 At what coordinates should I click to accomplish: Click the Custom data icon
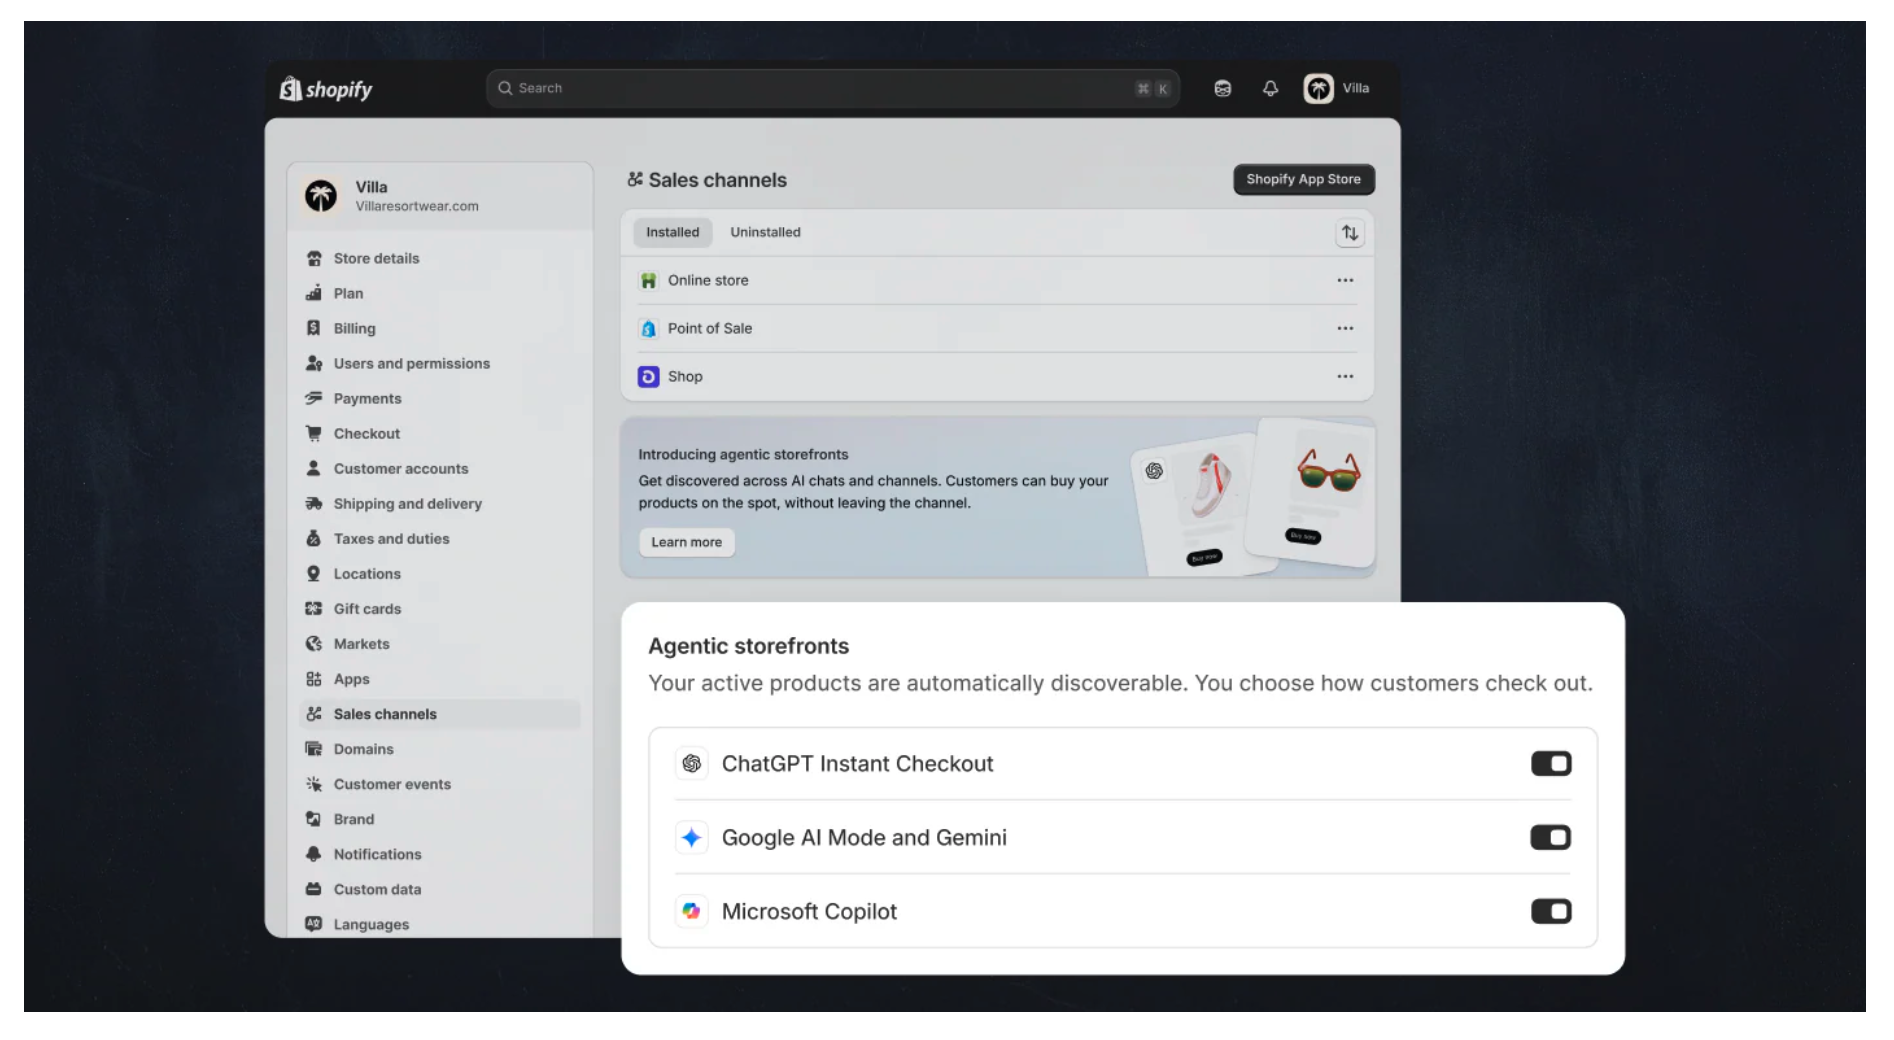point(314,888)
